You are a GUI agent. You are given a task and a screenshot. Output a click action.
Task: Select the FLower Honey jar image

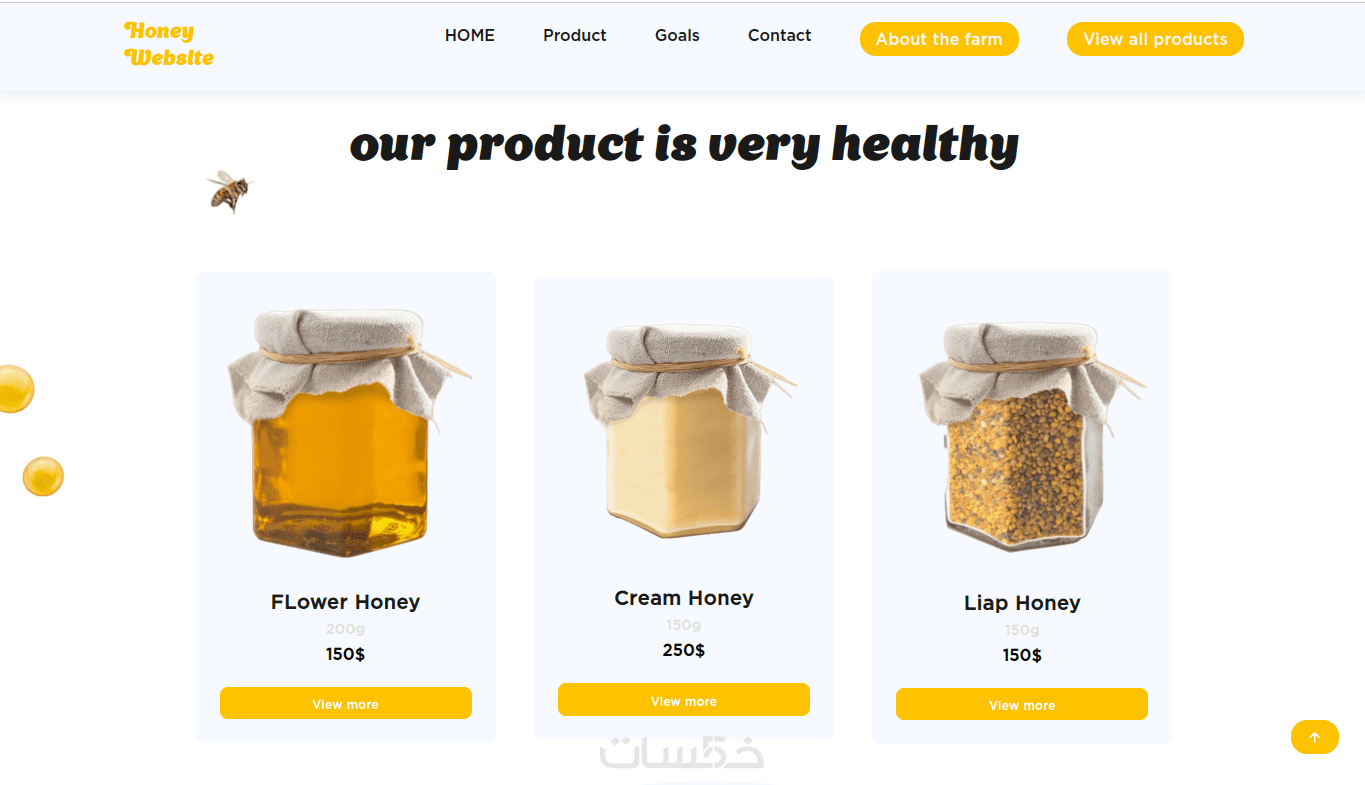click(346, 432)
